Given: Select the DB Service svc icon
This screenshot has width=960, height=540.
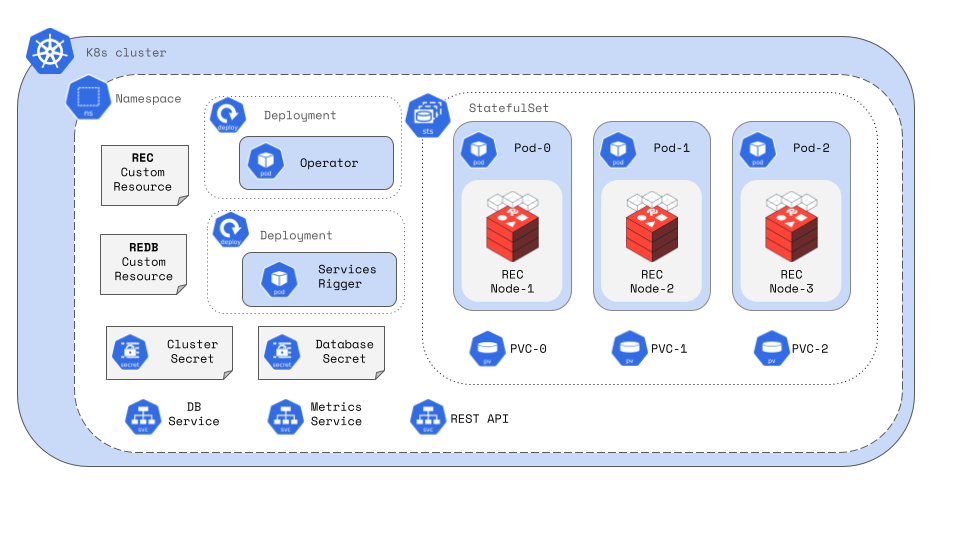Looking at the screenshot, I should coord(143,416).
